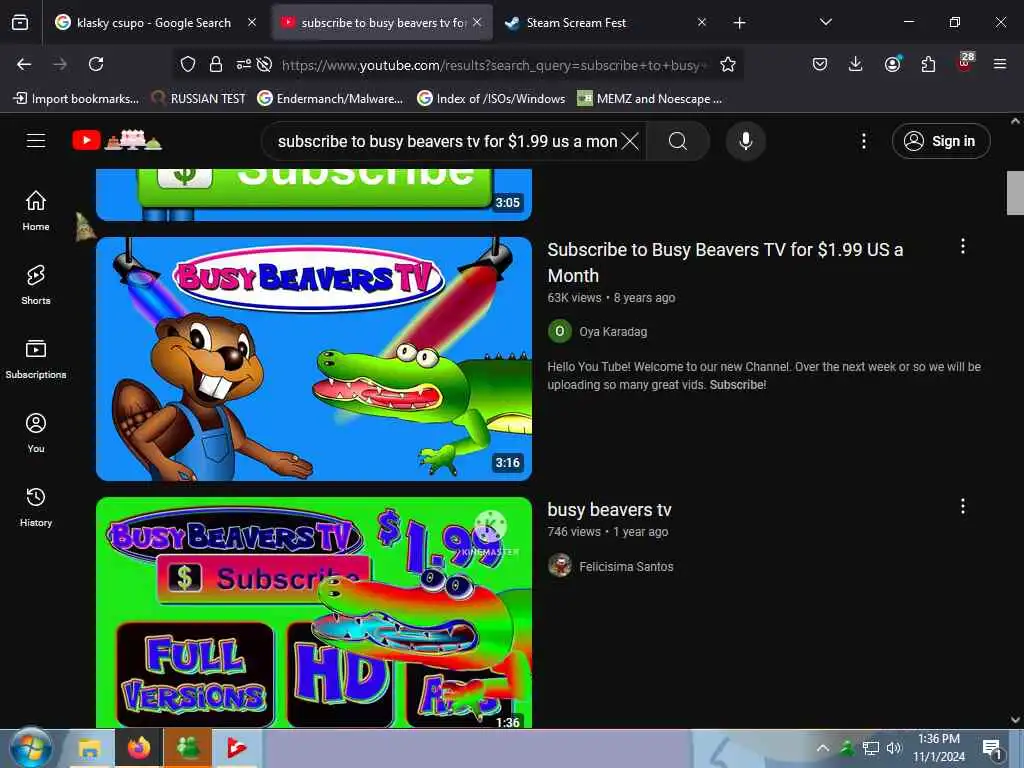The width and height of the screenshot is (1024, 768).
Task: Play the green 1:36 Busy Beavers thumbnail
Action: point(313,612)
